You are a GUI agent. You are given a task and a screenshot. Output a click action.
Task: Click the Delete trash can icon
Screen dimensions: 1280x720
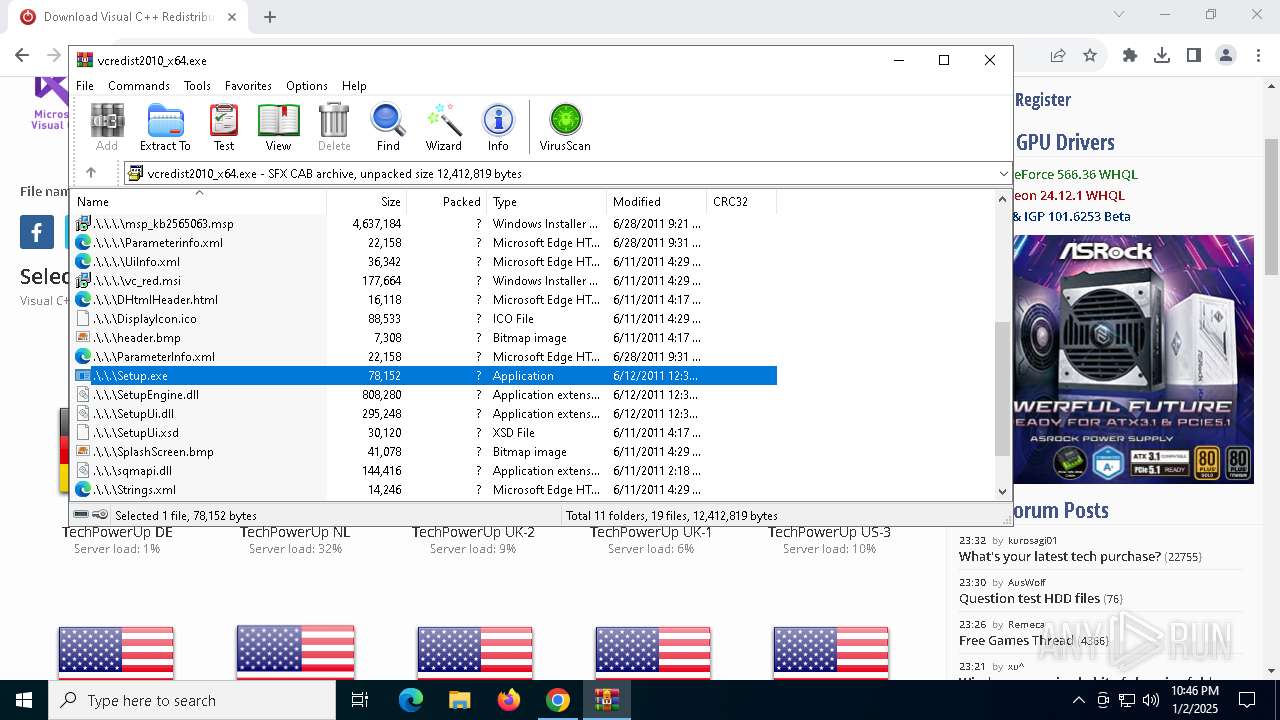[x=334, y=127]
